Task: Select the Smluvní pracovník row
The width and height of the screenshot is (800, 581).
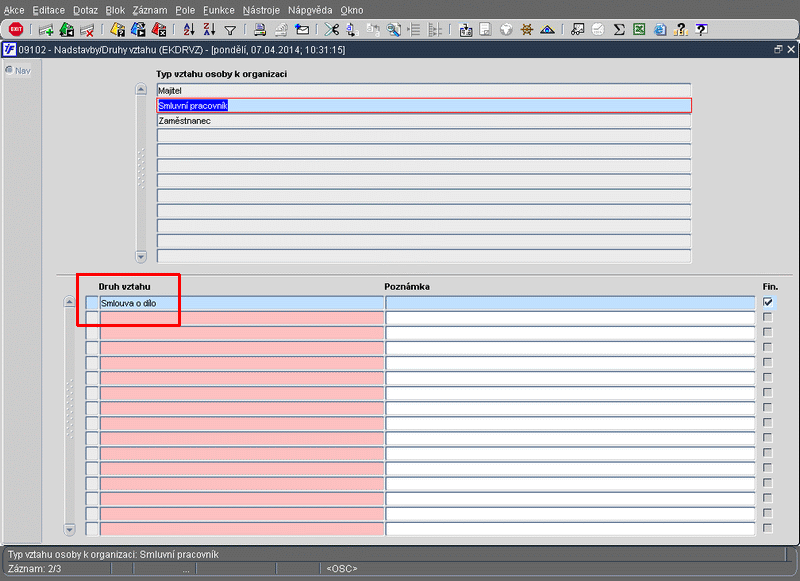Action: [x=423, y=106]
